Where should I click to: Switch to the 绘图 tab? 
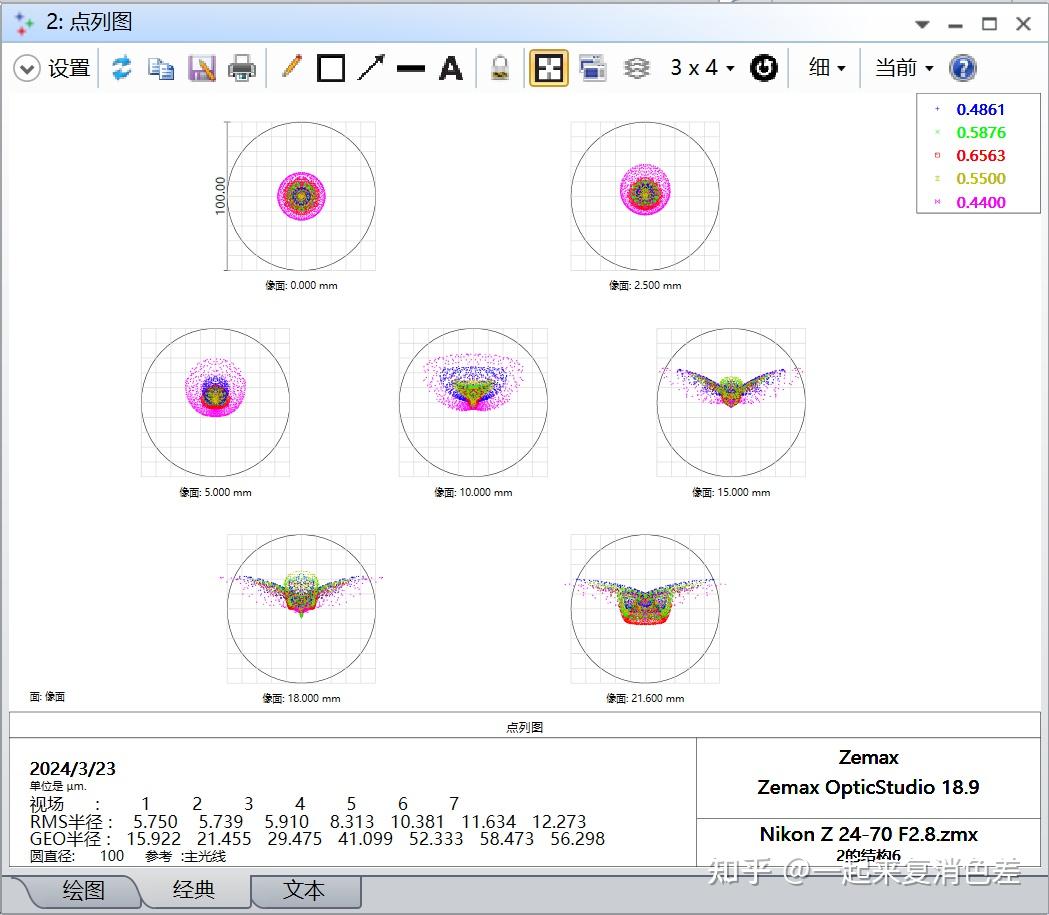click(83, 890)
